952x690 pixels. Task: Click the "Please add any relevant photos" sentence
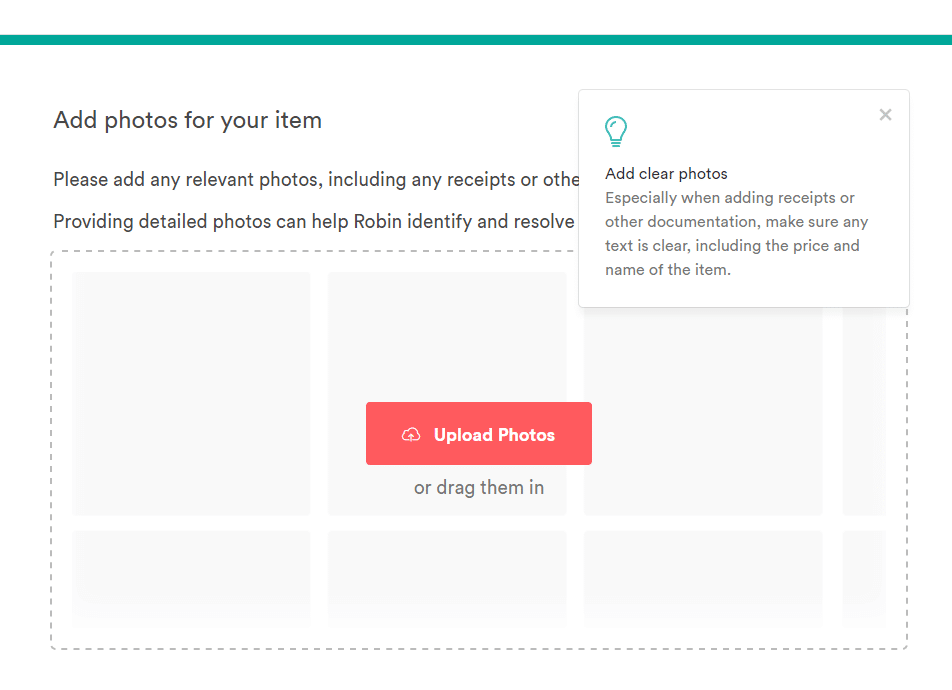[316, 180]
